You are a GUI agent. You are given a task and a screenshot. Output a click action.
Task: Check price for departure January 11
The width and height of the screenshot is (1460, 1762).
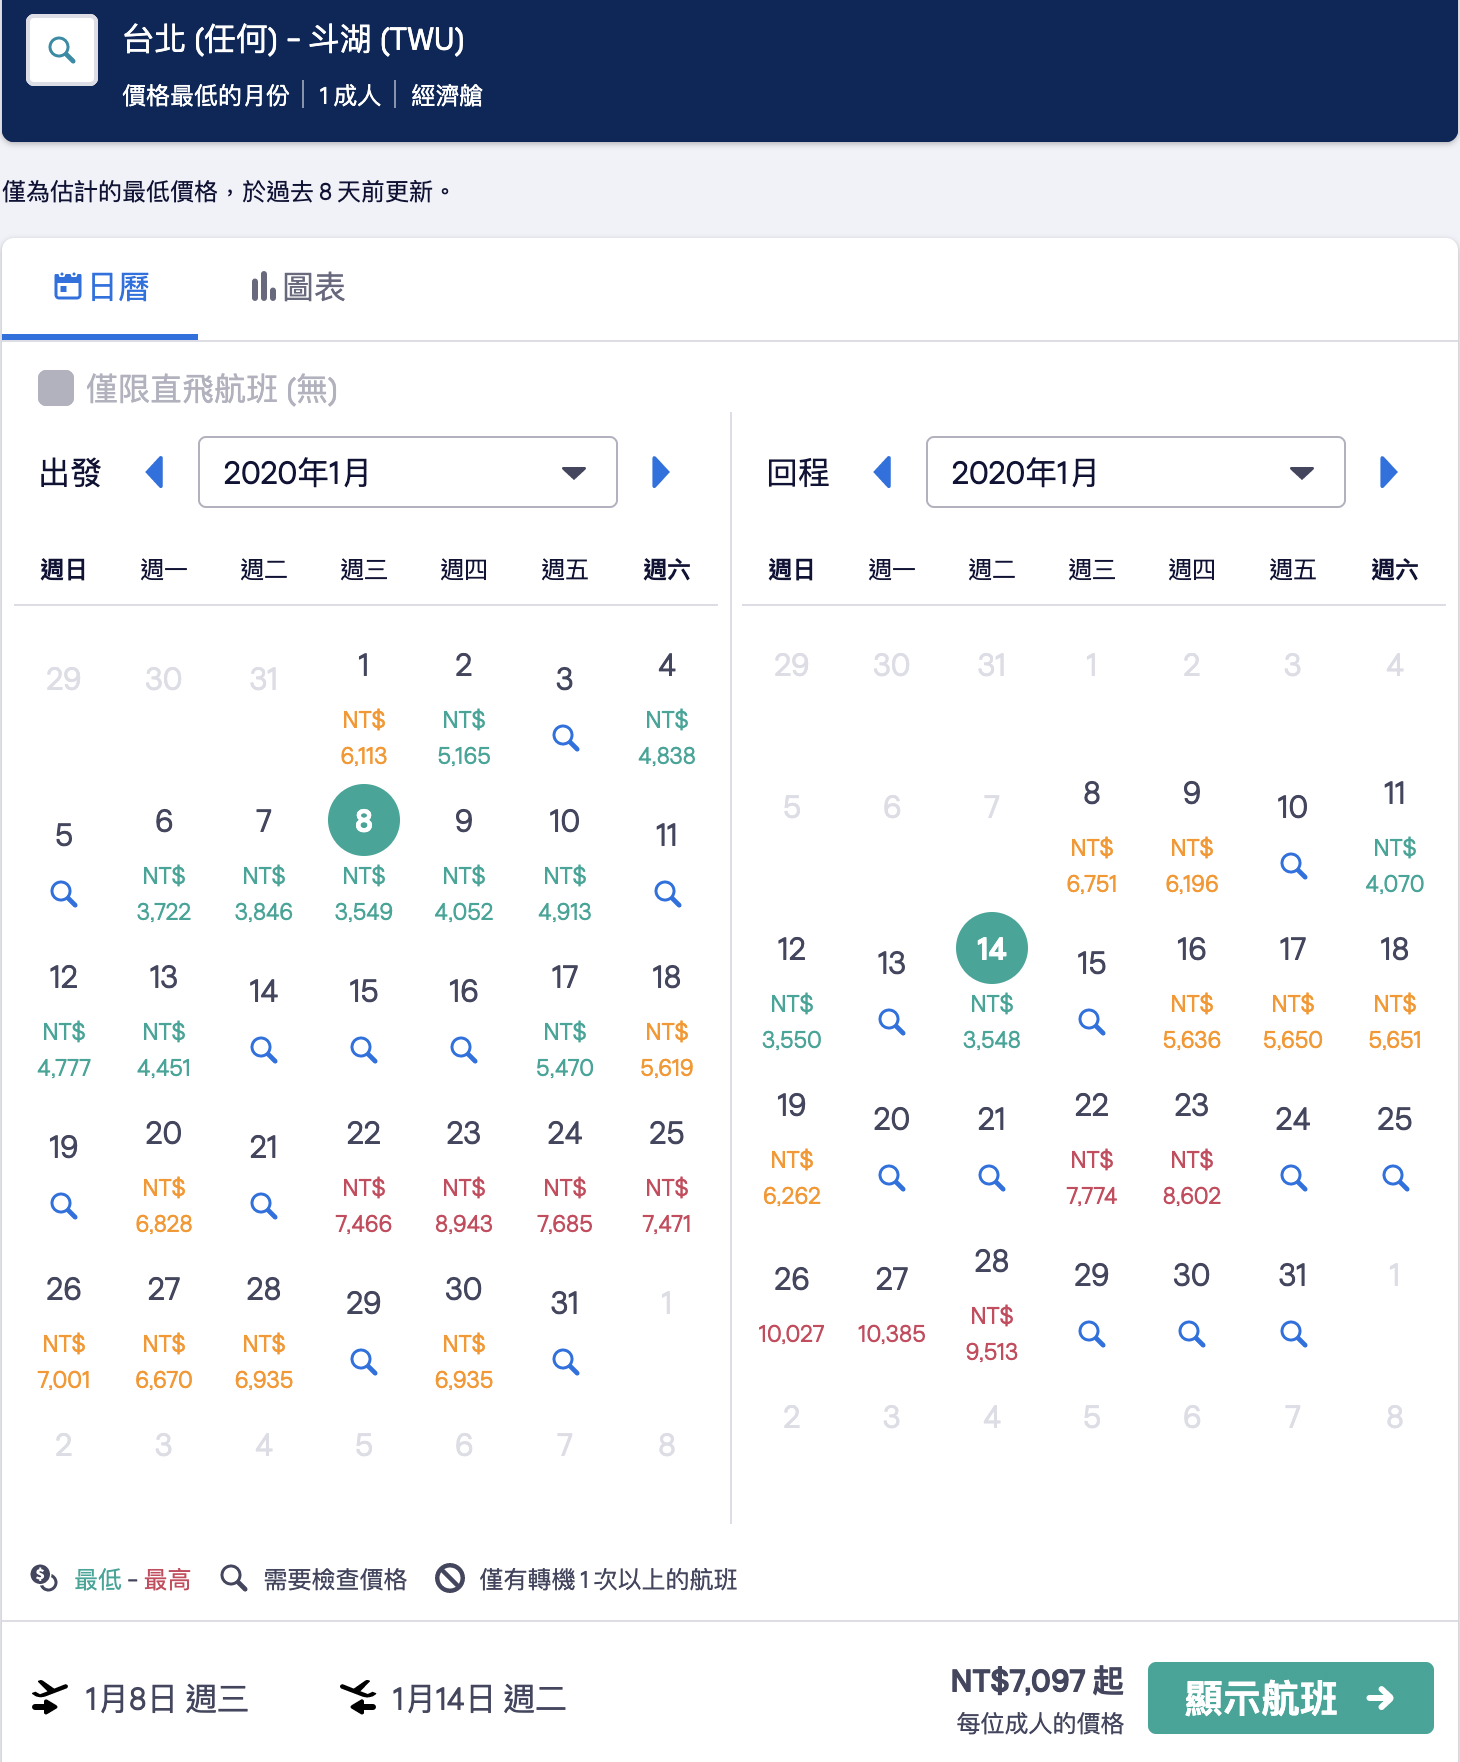tap(667, 894)
